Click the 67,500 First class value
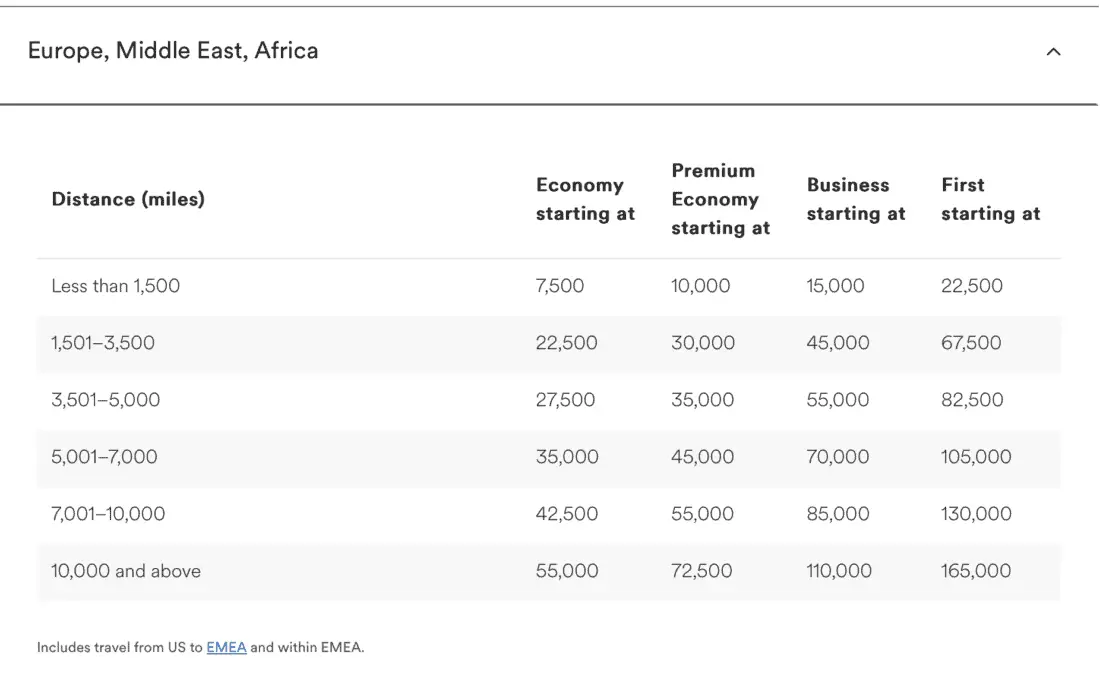The image size is (1100, 696). pyautogui.click(x=971, y=343)
